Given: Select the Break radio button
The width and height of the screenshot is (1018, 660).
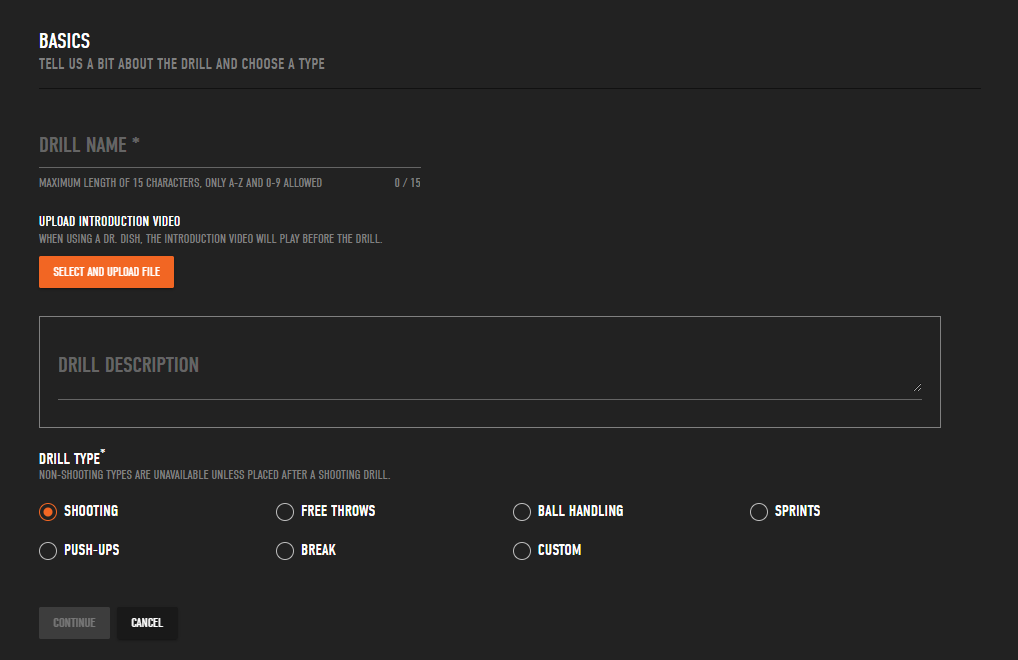Looking at the screenshot, I should coord(285,551).
